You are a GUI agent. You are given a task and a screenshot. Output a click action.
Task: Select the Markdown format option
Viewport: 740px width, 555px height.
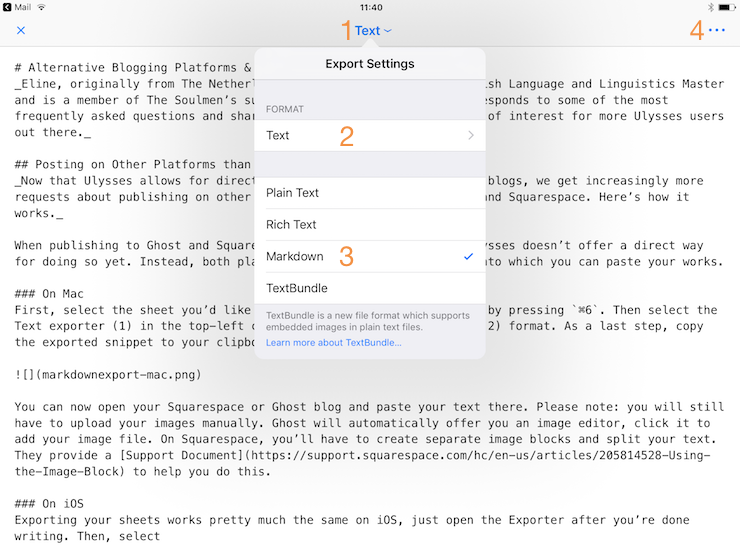[370, 256]
